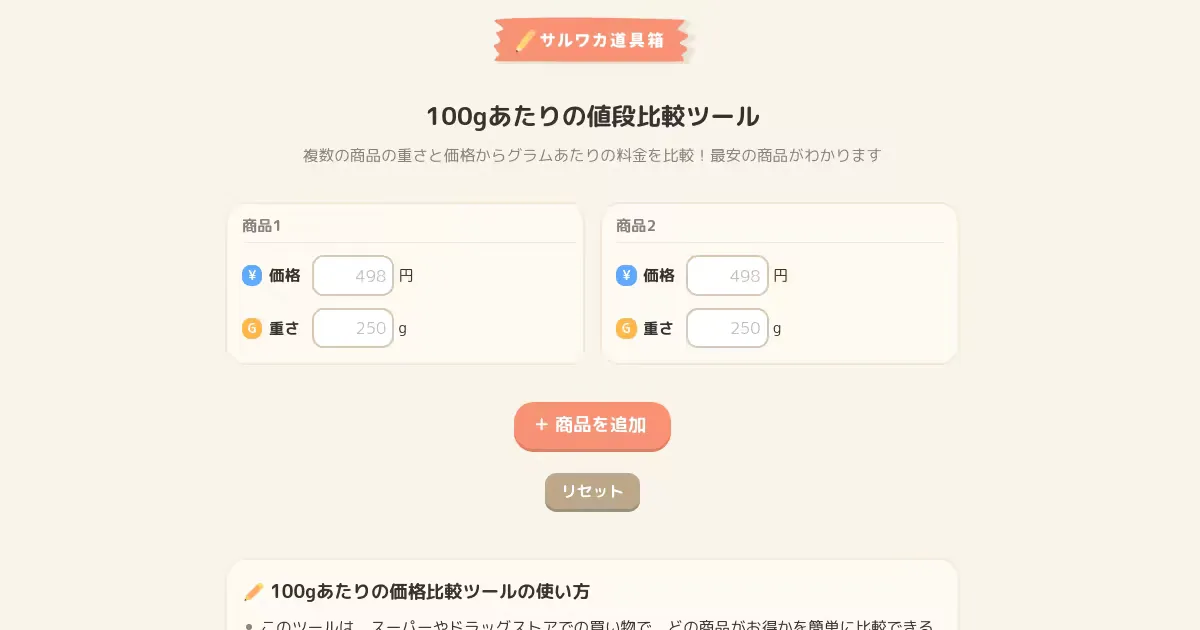Focus the 重さ input field of 商品1

click(x=353, y=328)
